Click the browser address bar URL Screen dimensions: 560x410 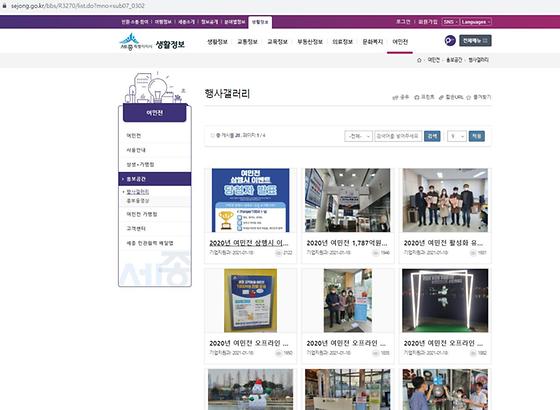tap(78, 6)
